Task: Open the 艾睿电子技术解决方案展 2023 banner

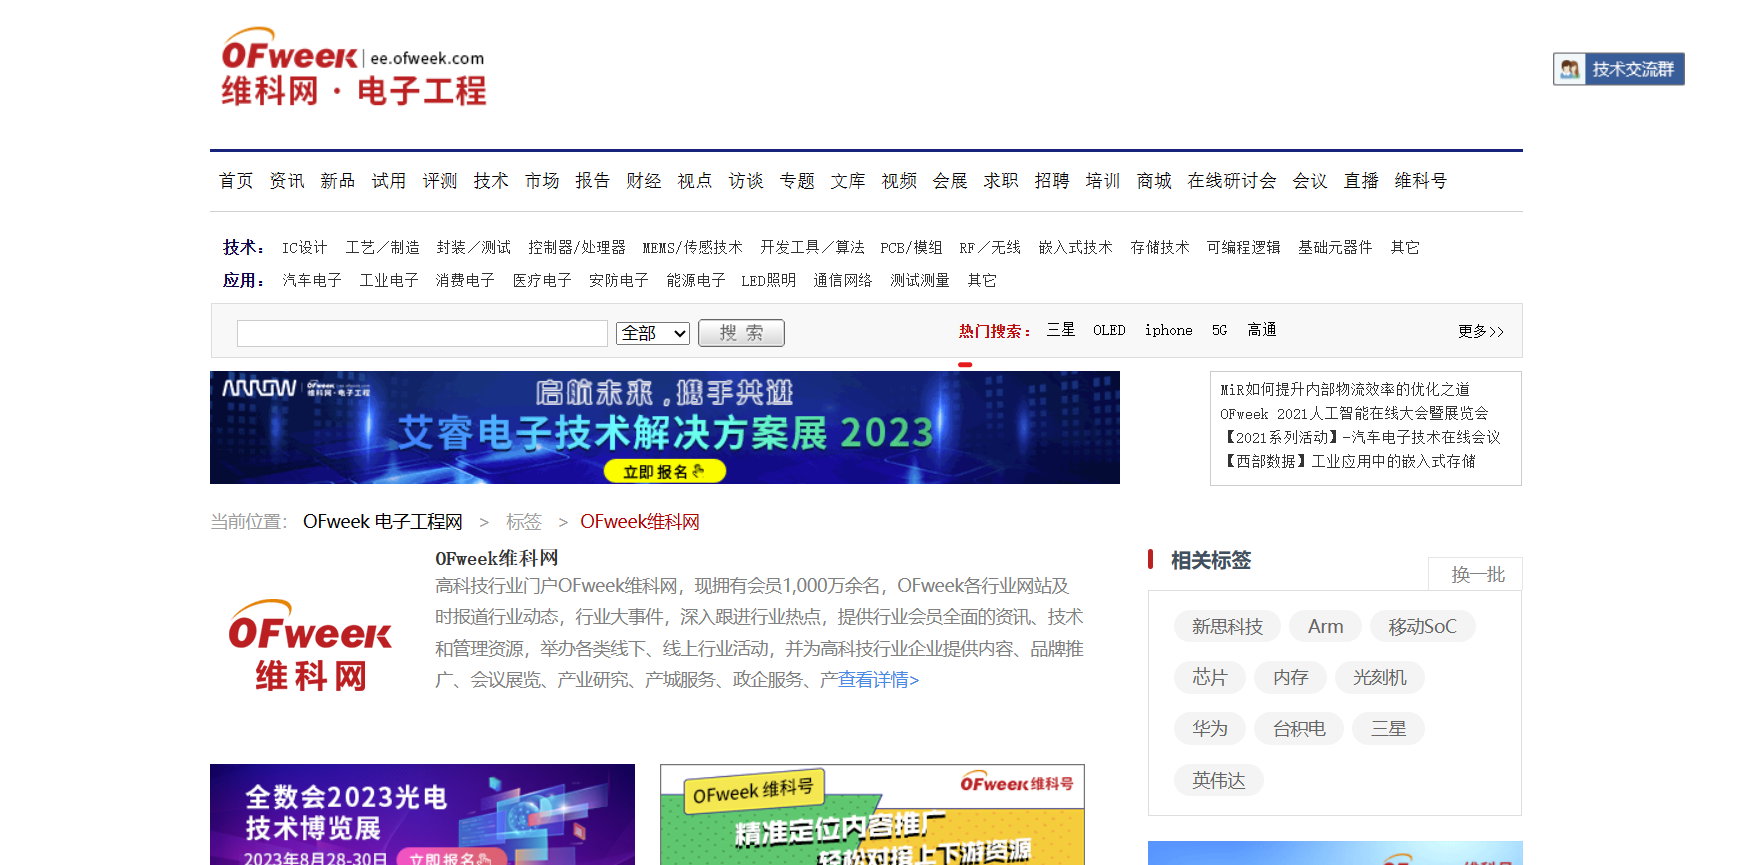Action: coord(665,427)
